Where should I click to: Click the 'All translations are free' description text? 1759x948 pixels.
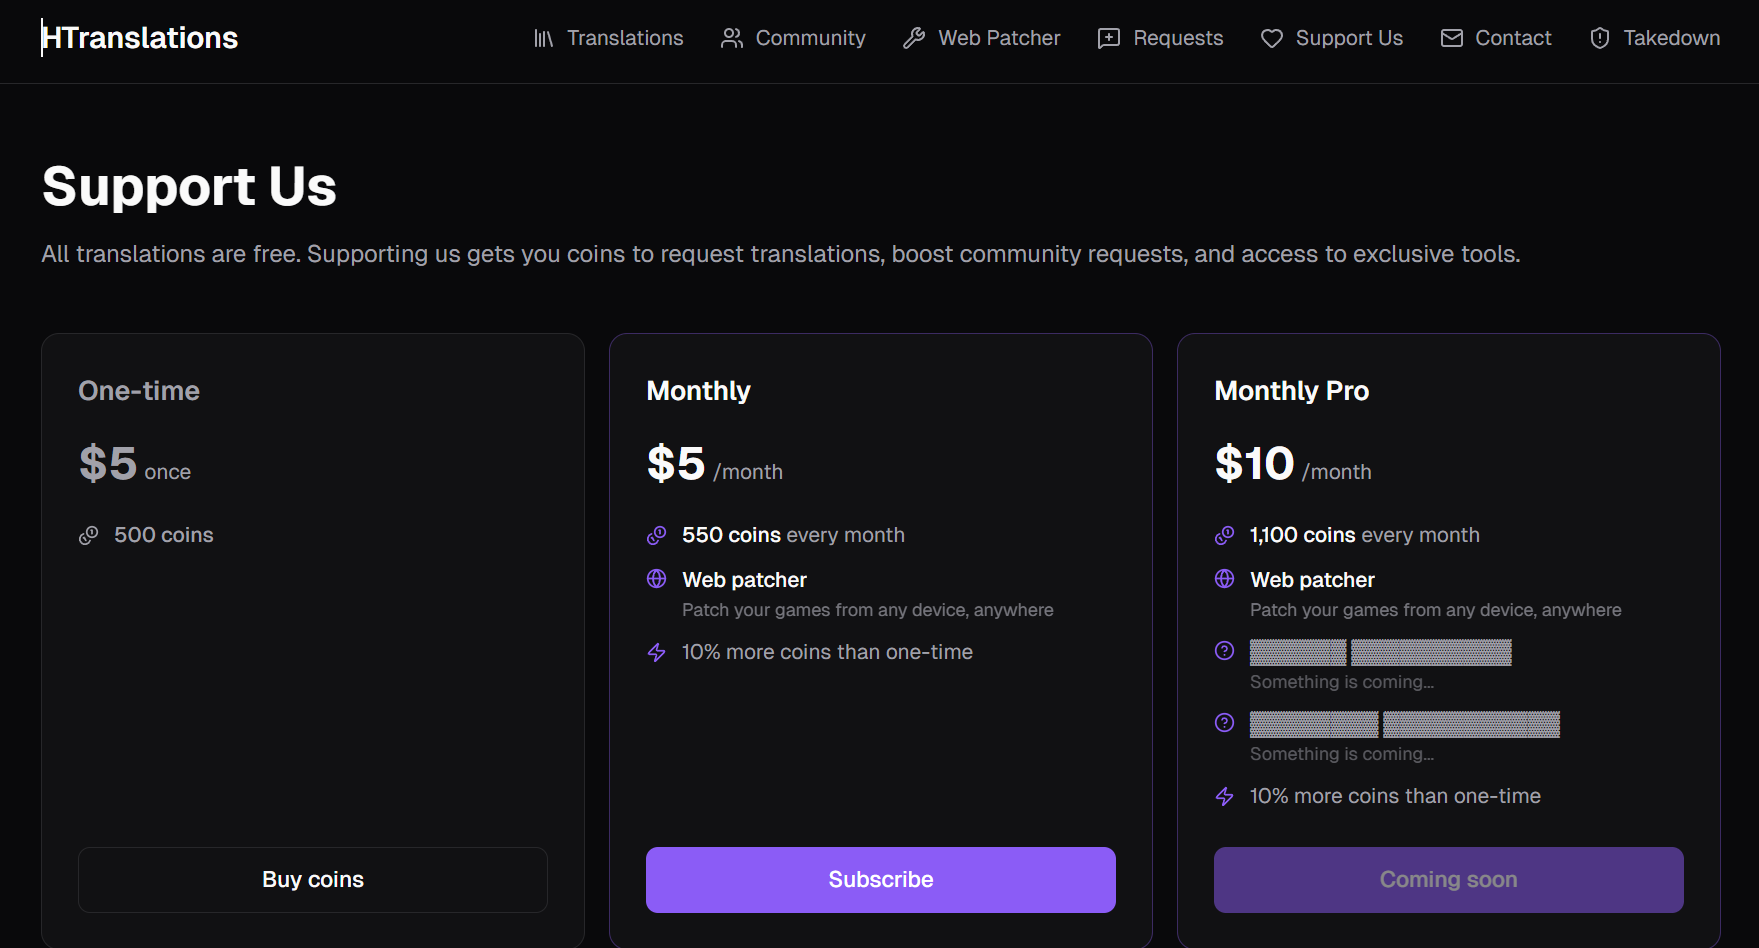tap(781, 254)
